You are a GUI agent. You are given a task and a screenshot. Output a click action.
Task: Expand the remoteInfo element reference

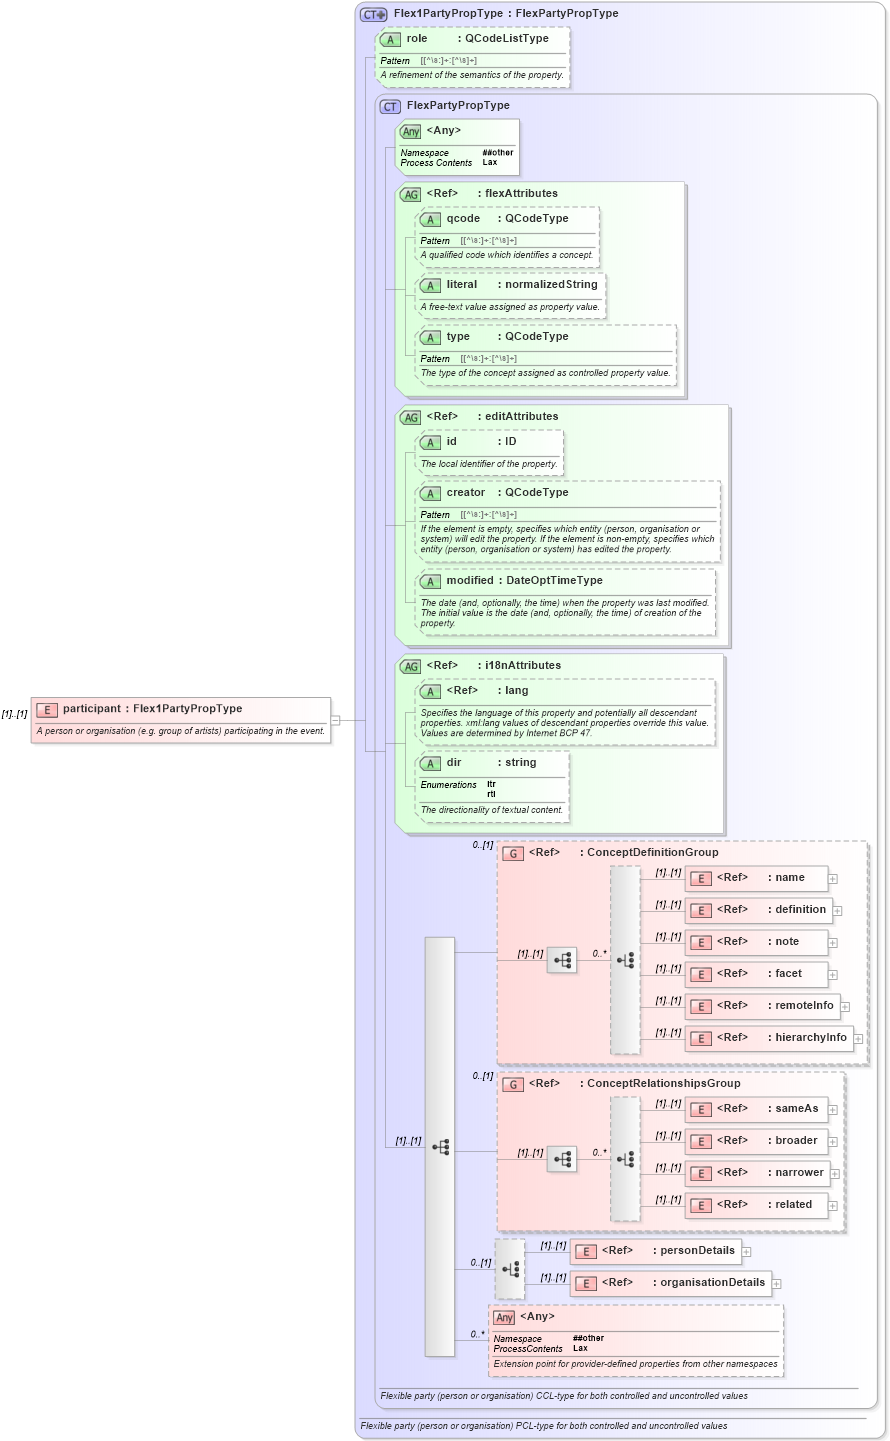(845, 1008)
